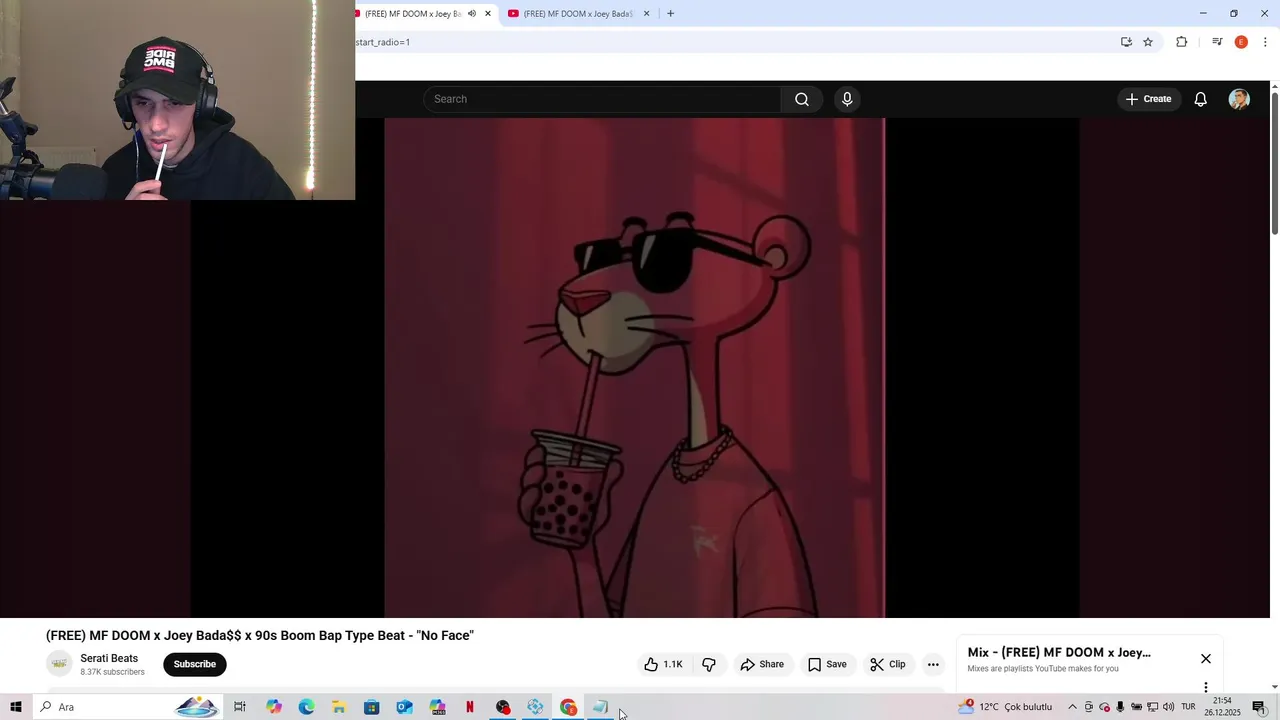The image size is (1280, 720).
Task: Close the Mix playlist panel
Action: click(x=1205, y=658)
